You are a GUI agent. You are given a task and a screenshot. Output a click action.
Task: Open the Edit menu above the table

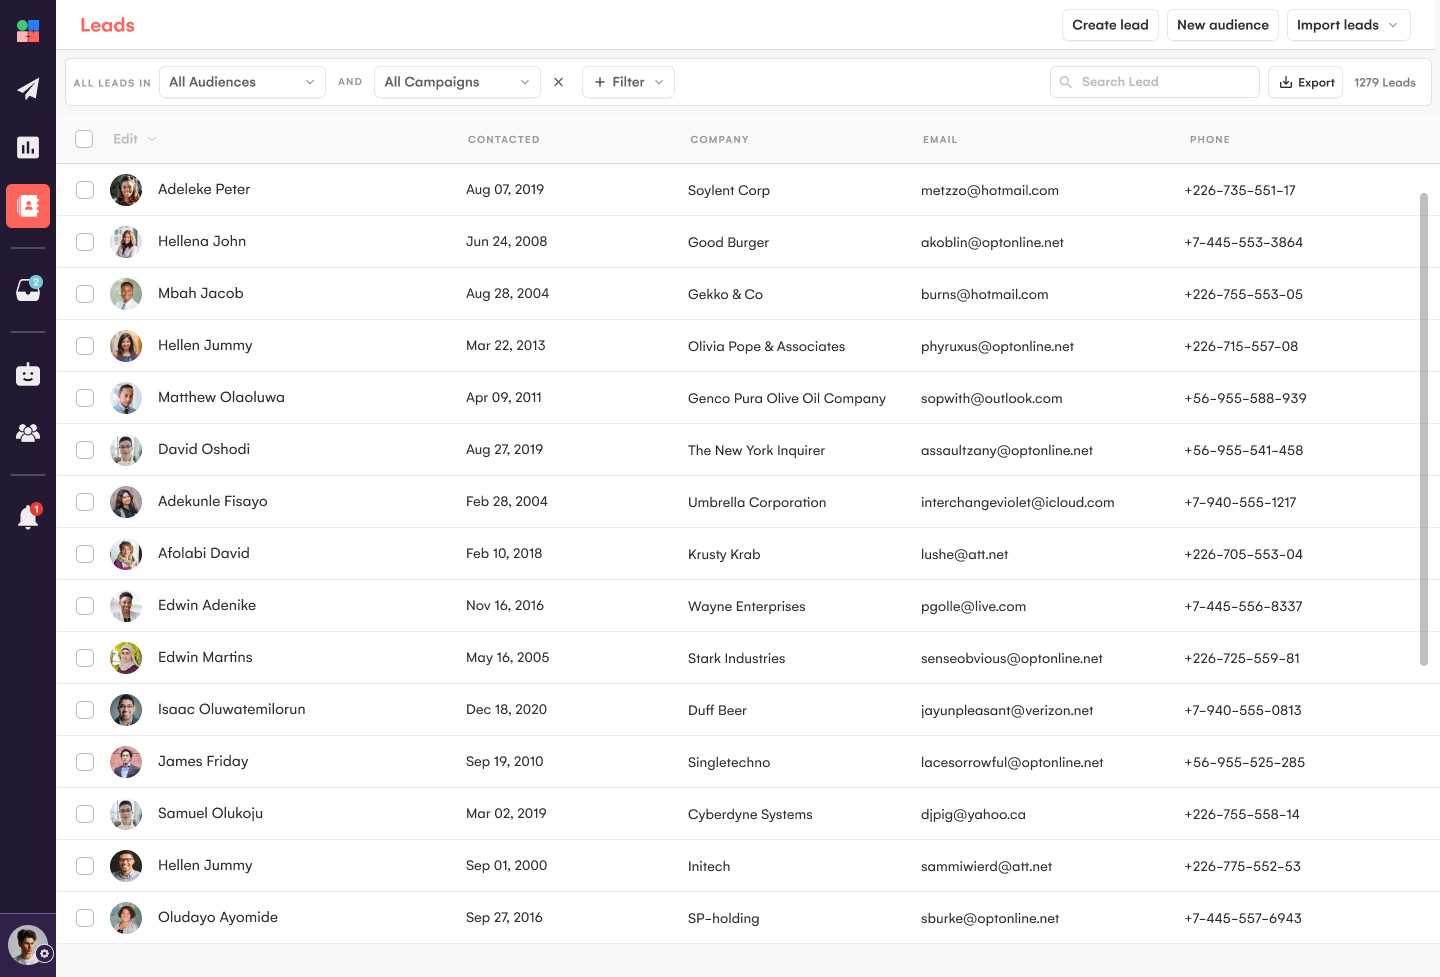133,139
